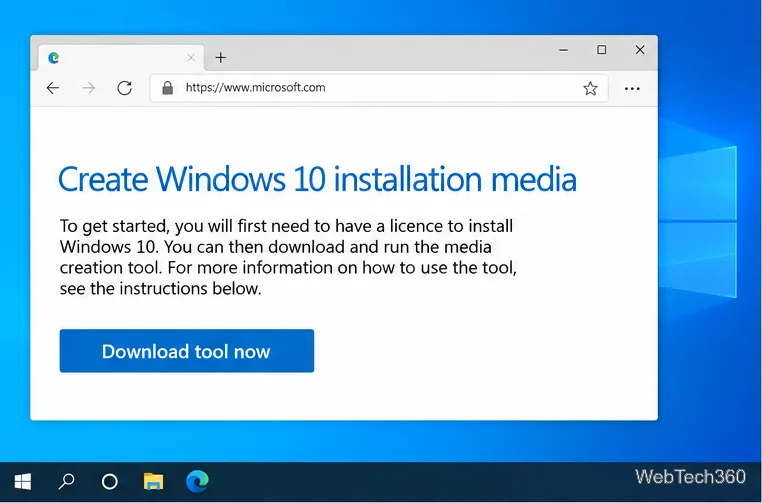Close the Edge browser window
Screen dimensions: 762x503
coord(640,50)
